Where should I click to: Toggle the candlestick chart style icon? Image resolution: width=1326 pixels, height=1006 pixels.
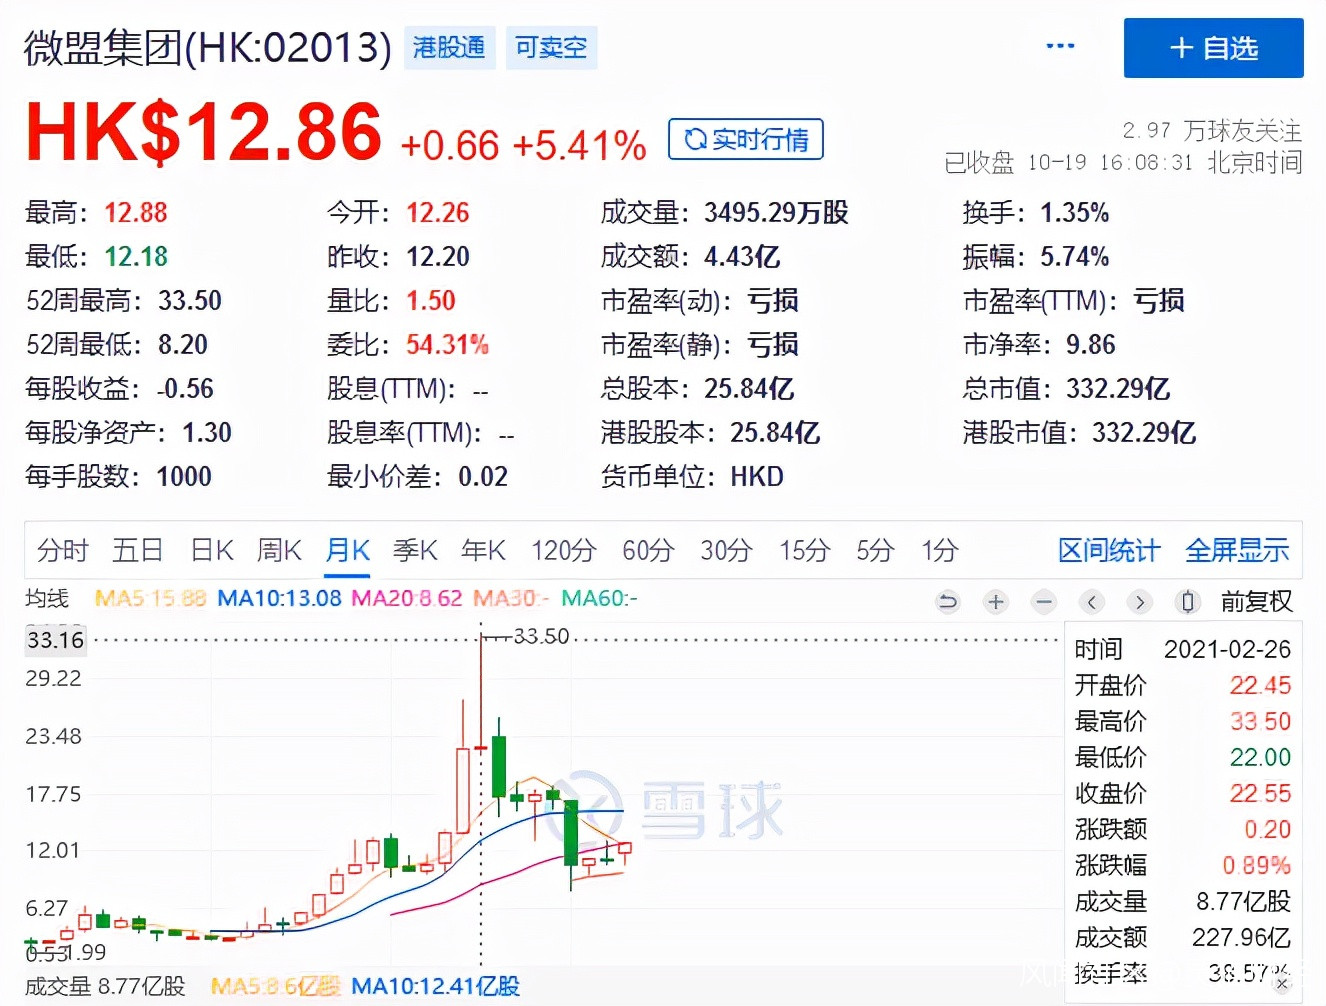[x=1187, y=602]
